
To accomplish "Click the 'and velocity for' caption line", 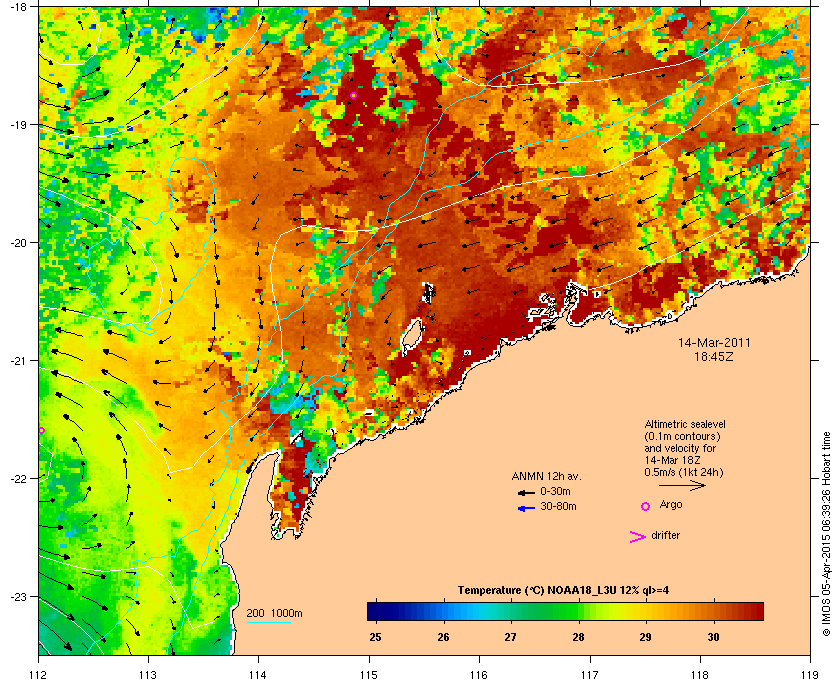I will [x=680, y=448].
